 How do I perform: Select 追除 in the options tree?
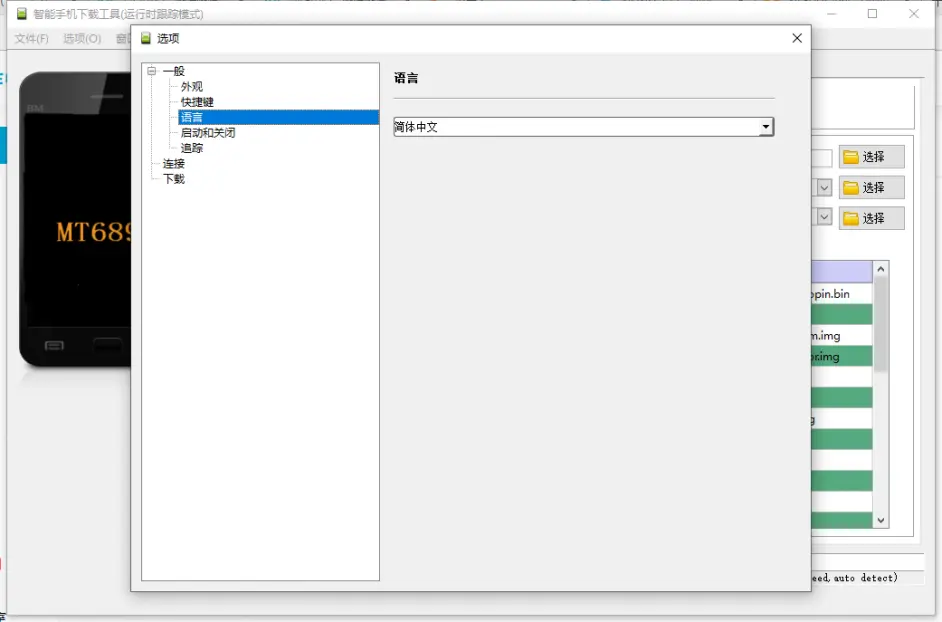pyautogui.click(x=191, y=148)
